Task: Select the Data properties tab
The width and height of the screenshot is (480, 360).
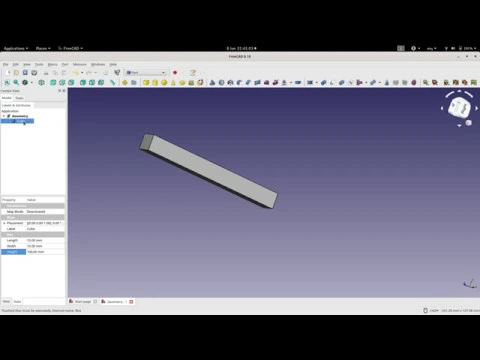Action: [17, 302]
